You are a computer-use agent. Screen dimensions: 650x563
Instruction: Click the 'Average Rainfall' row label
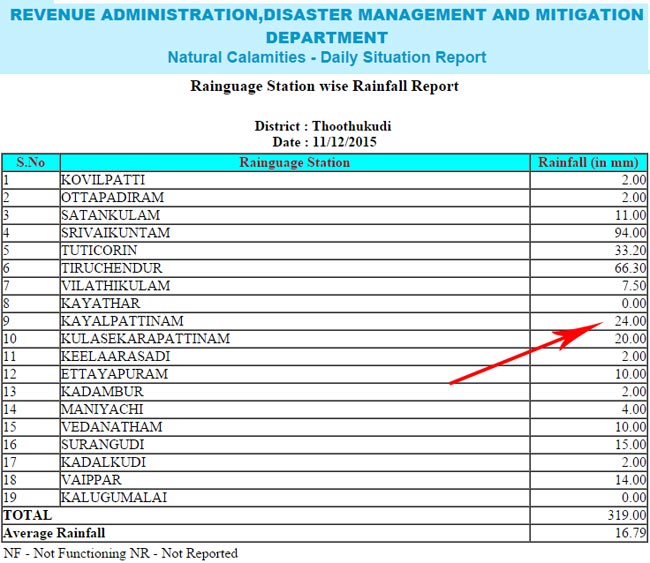click(x=54, y=533)
